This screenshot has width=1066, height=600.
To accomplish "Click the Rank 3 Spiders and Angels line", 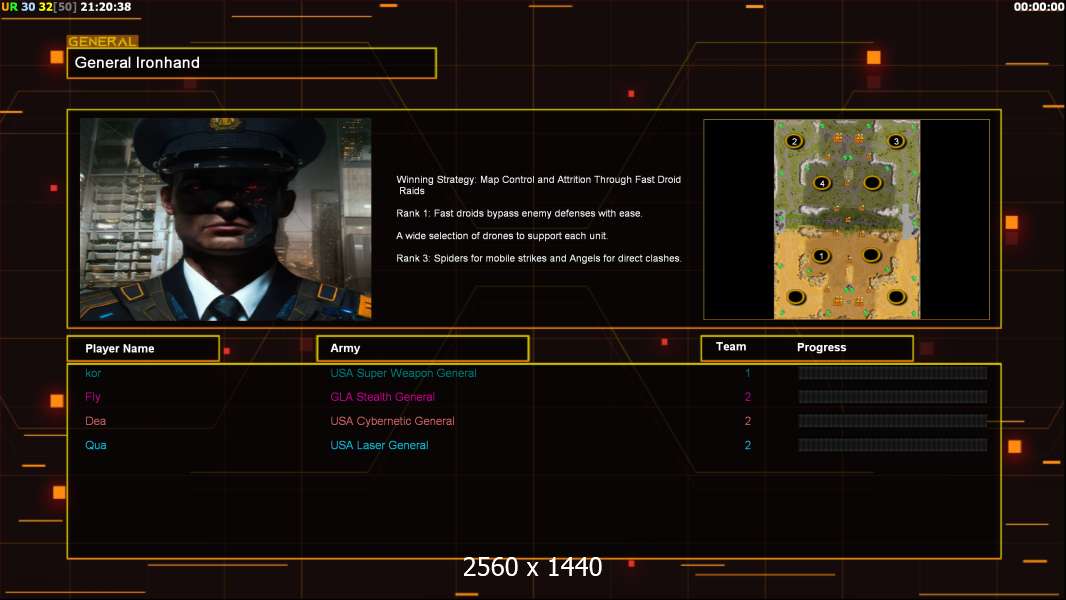I will pyautogui.click(x=538, y=258).
